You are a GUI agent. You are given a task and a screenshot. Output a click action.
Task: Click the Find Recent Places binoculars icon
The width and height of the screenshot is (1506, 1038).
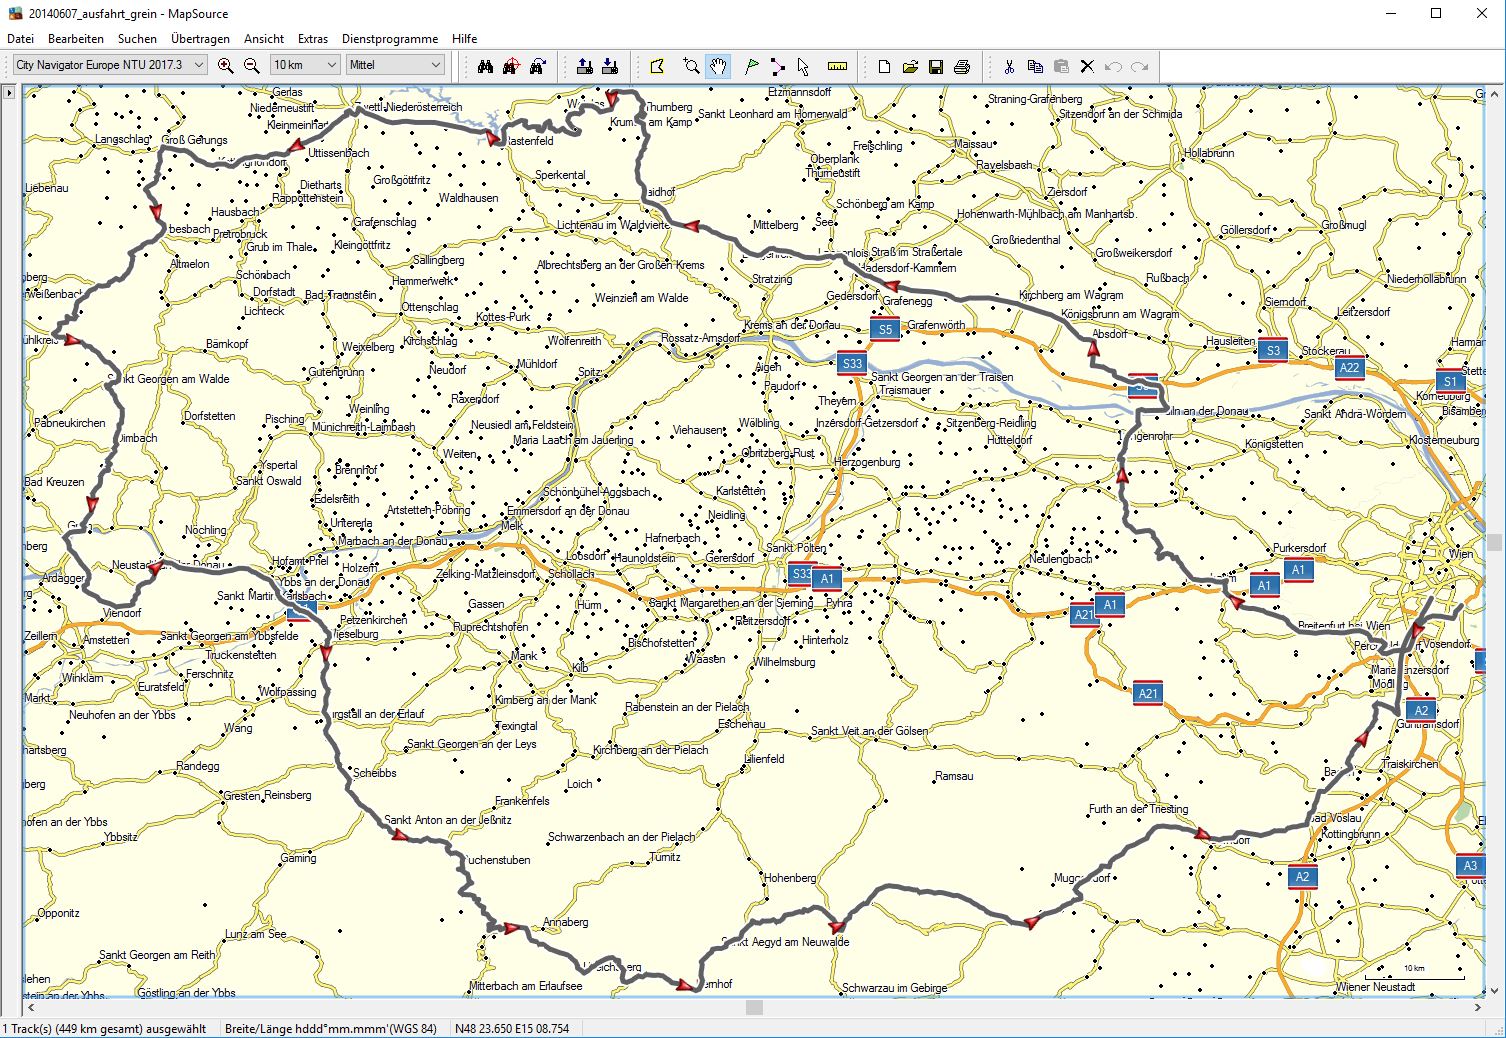[x=537, y=66]
